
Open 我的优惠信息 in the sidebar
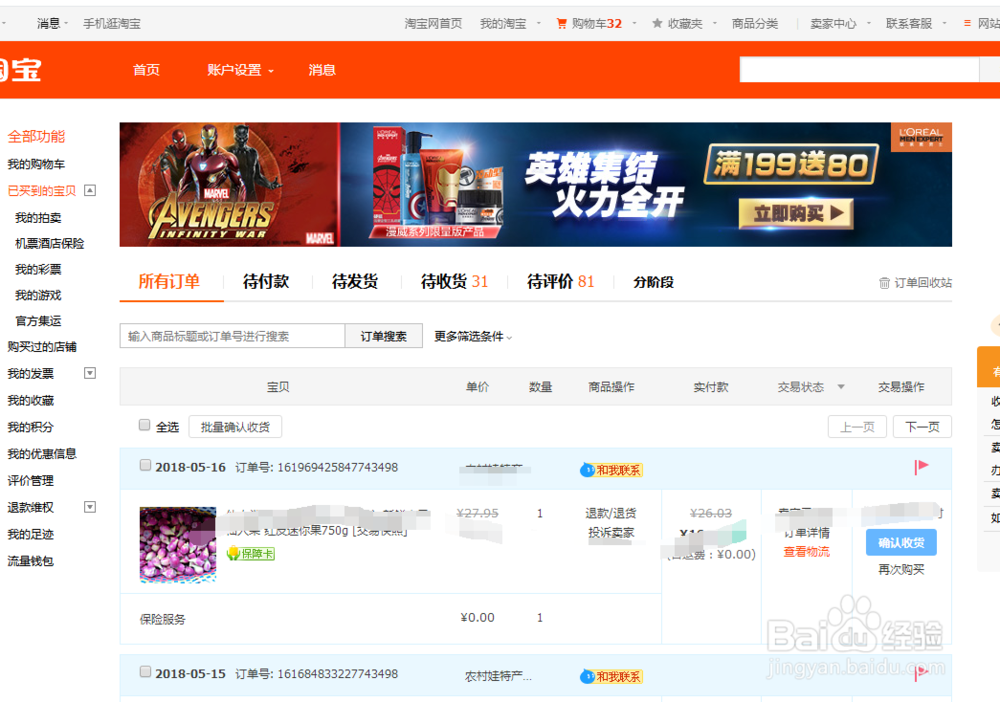(x=42, y=454)
